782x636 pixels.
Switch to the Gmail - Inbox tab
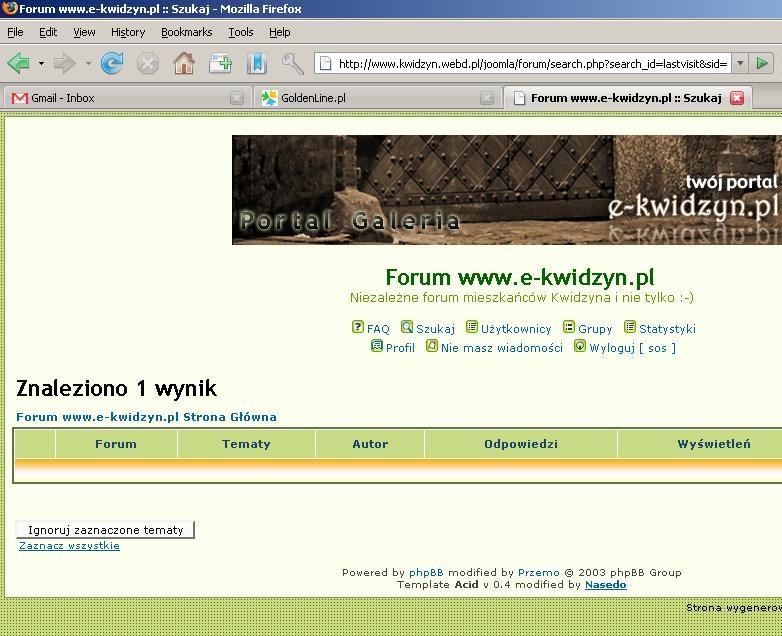pyautogui.click(x=120, y=98)
